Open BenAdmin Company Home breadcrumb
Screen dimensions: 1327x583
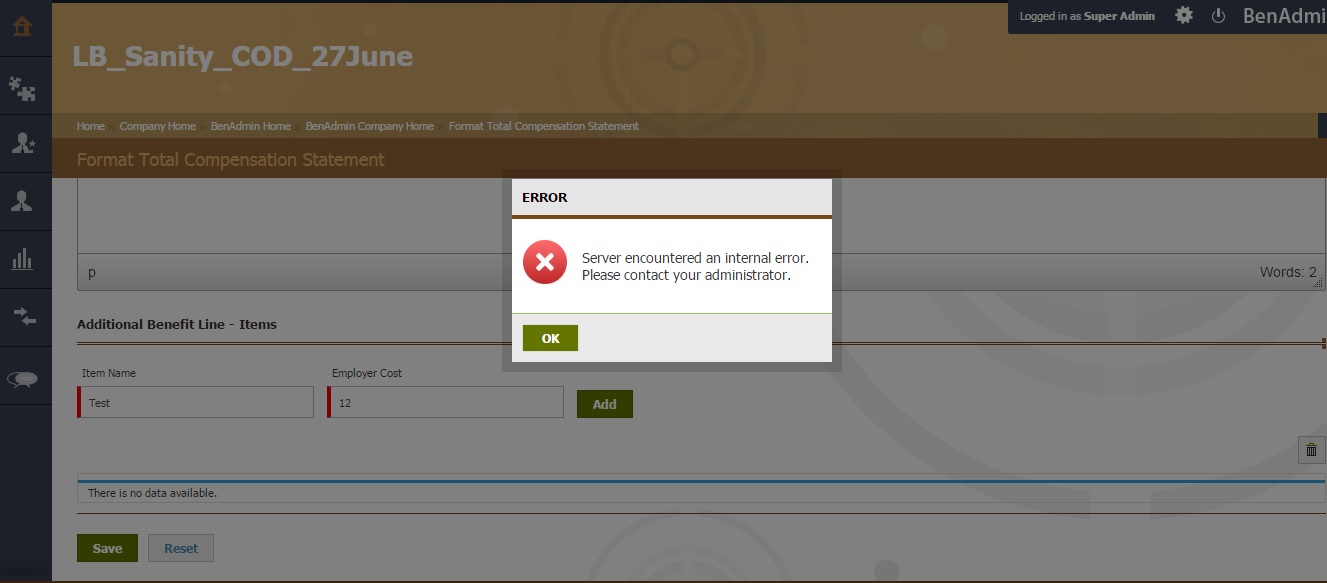point(369,126)
